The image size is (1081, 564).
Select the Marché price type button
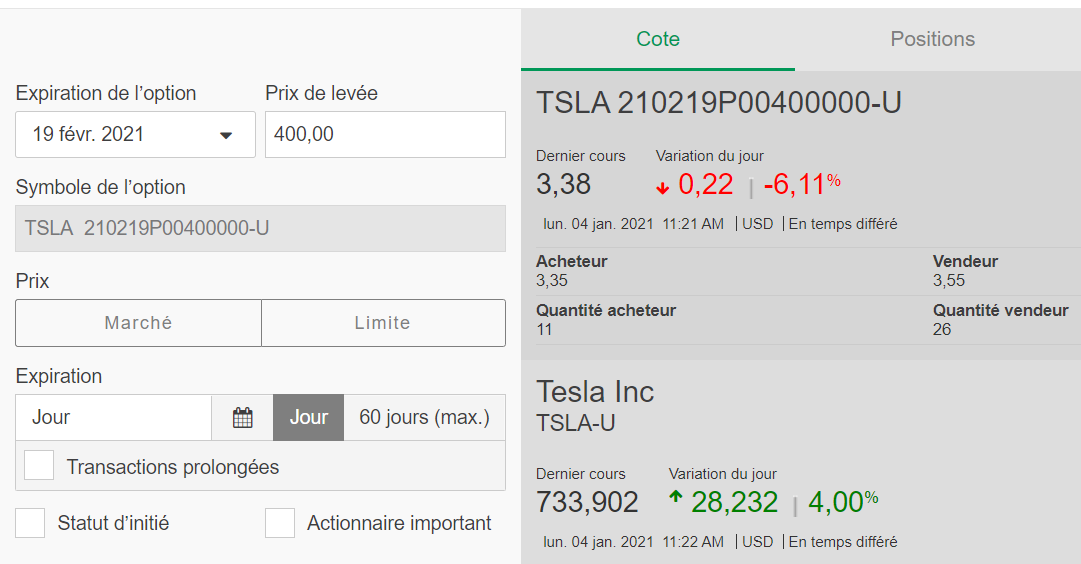tap(139, 323)
